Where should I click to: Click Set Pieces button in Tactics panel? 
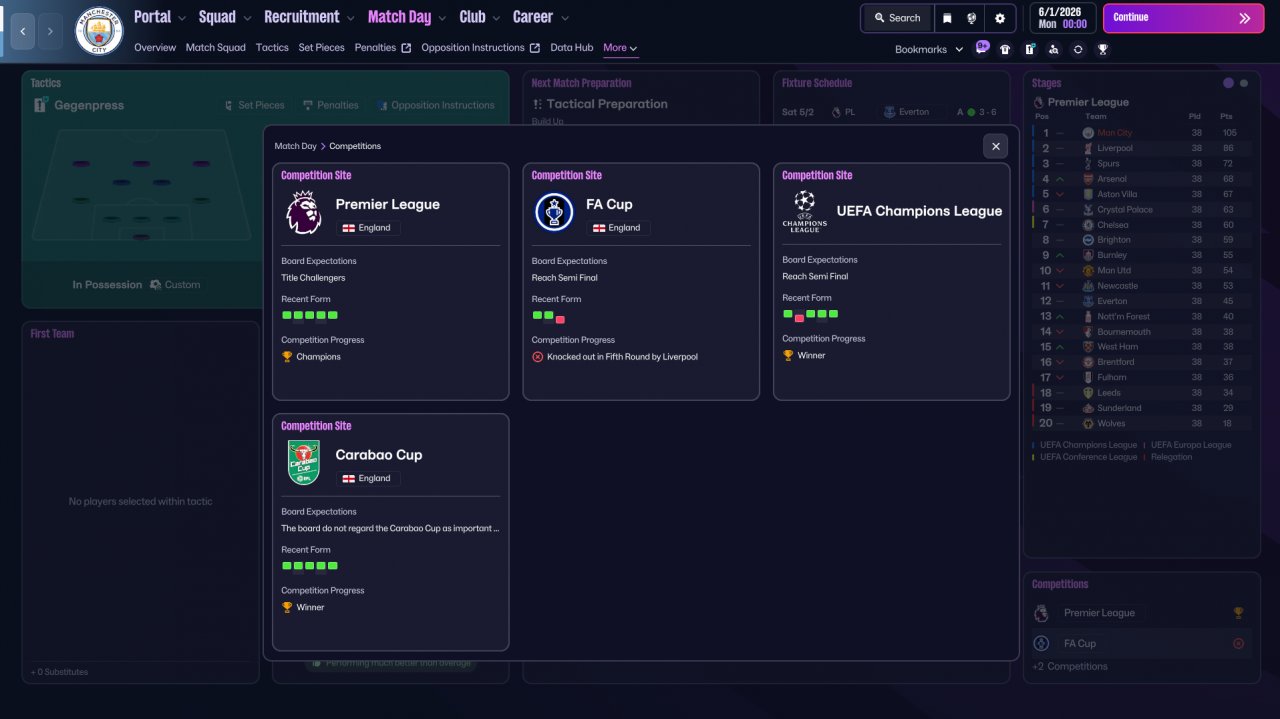pos(254,105)
